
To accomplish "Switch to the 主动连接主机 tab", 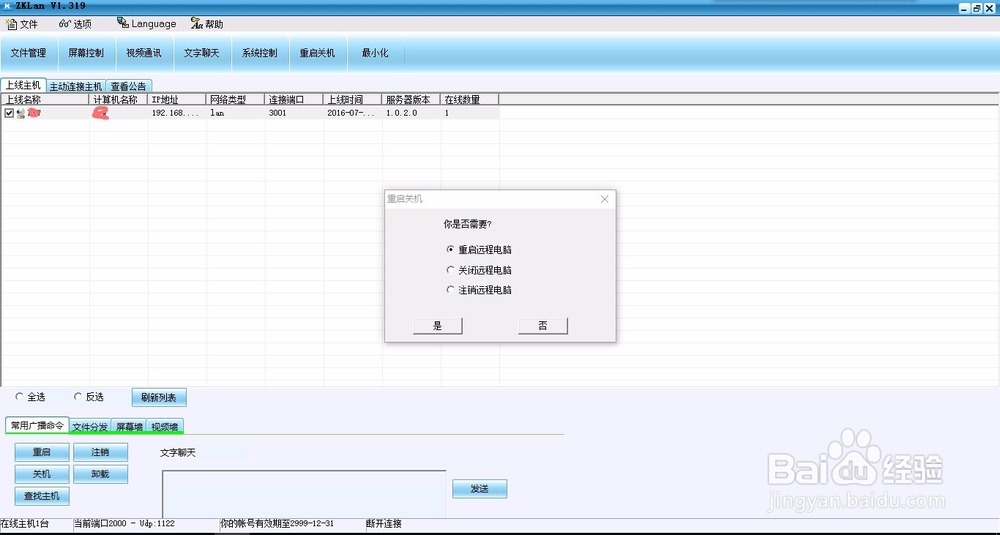I will pos(76,86).
